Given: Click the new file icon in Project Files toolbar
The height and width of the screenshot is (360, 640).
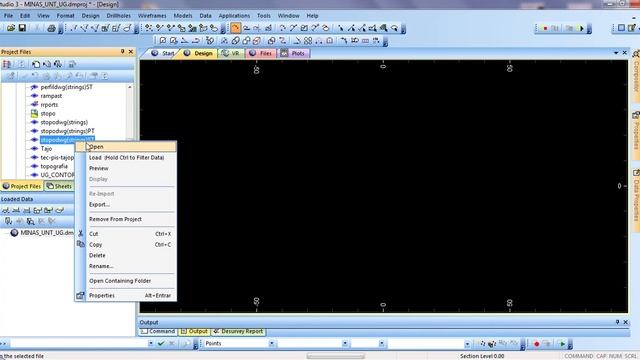Looking at the screenshot, I should (x=36, y=64).
